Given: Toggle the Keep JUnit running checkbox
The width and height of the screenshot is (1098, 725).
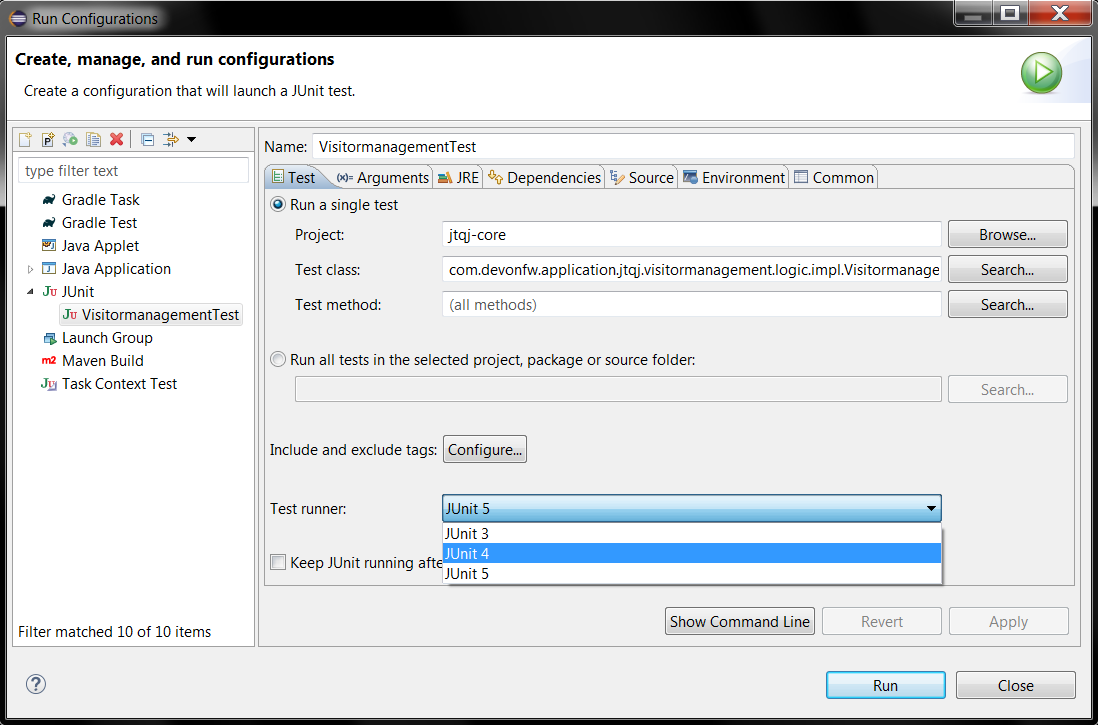Looking at the screenshot, I should [x=278, y=562].
